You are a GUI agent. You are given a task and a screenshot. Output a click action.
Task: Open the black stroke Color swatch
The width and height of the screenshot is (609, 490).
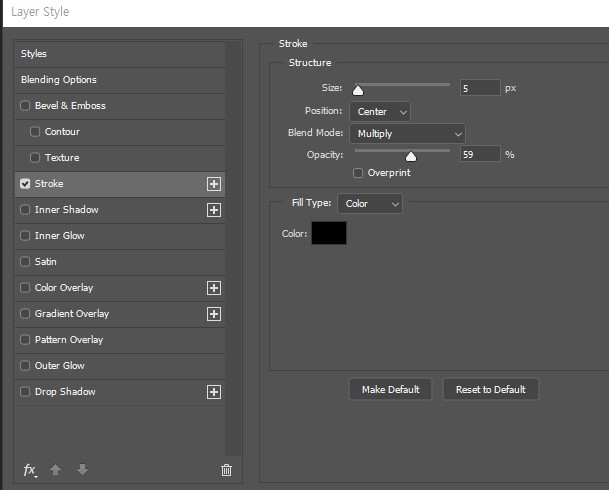point(329,233)
